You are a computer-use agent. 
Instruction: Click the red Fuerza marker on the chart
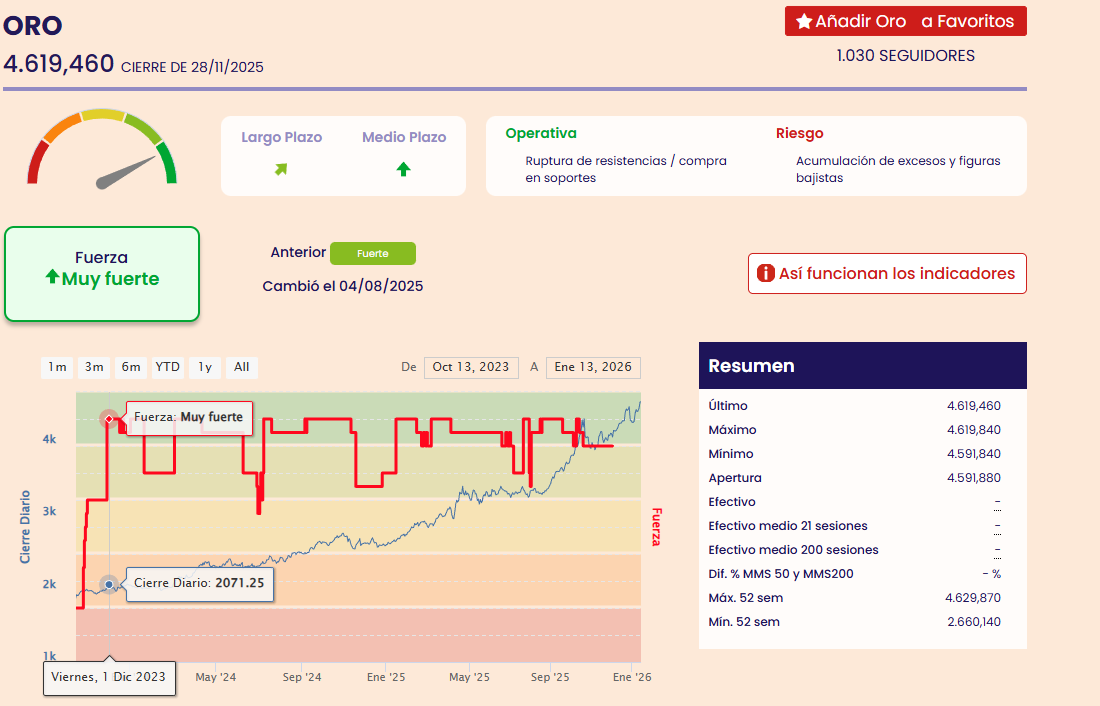pyautogui.click(x=109, y=419)
